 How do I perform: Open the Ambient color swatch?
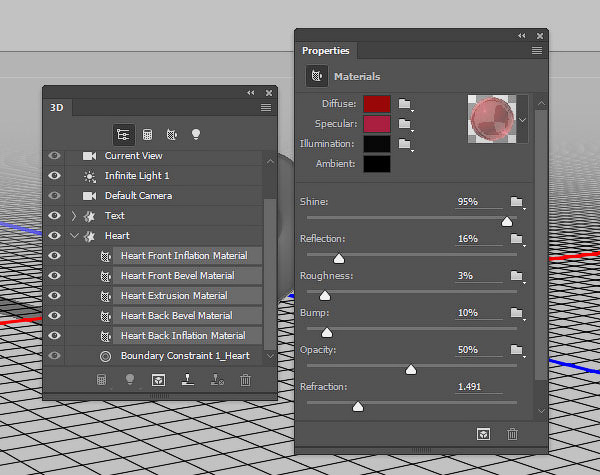tap(377, 164)
